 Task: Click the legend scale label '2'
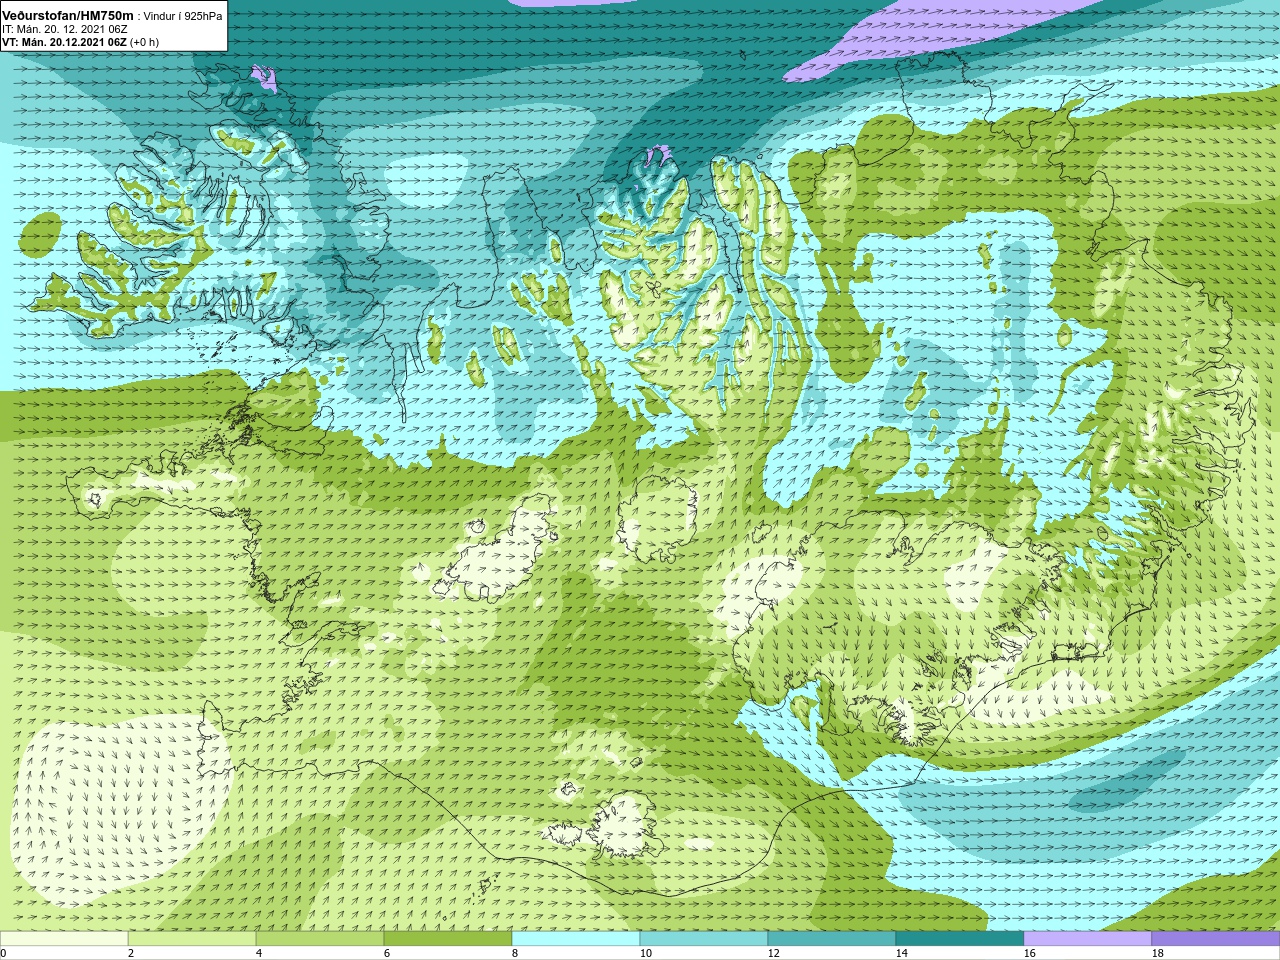131,953
